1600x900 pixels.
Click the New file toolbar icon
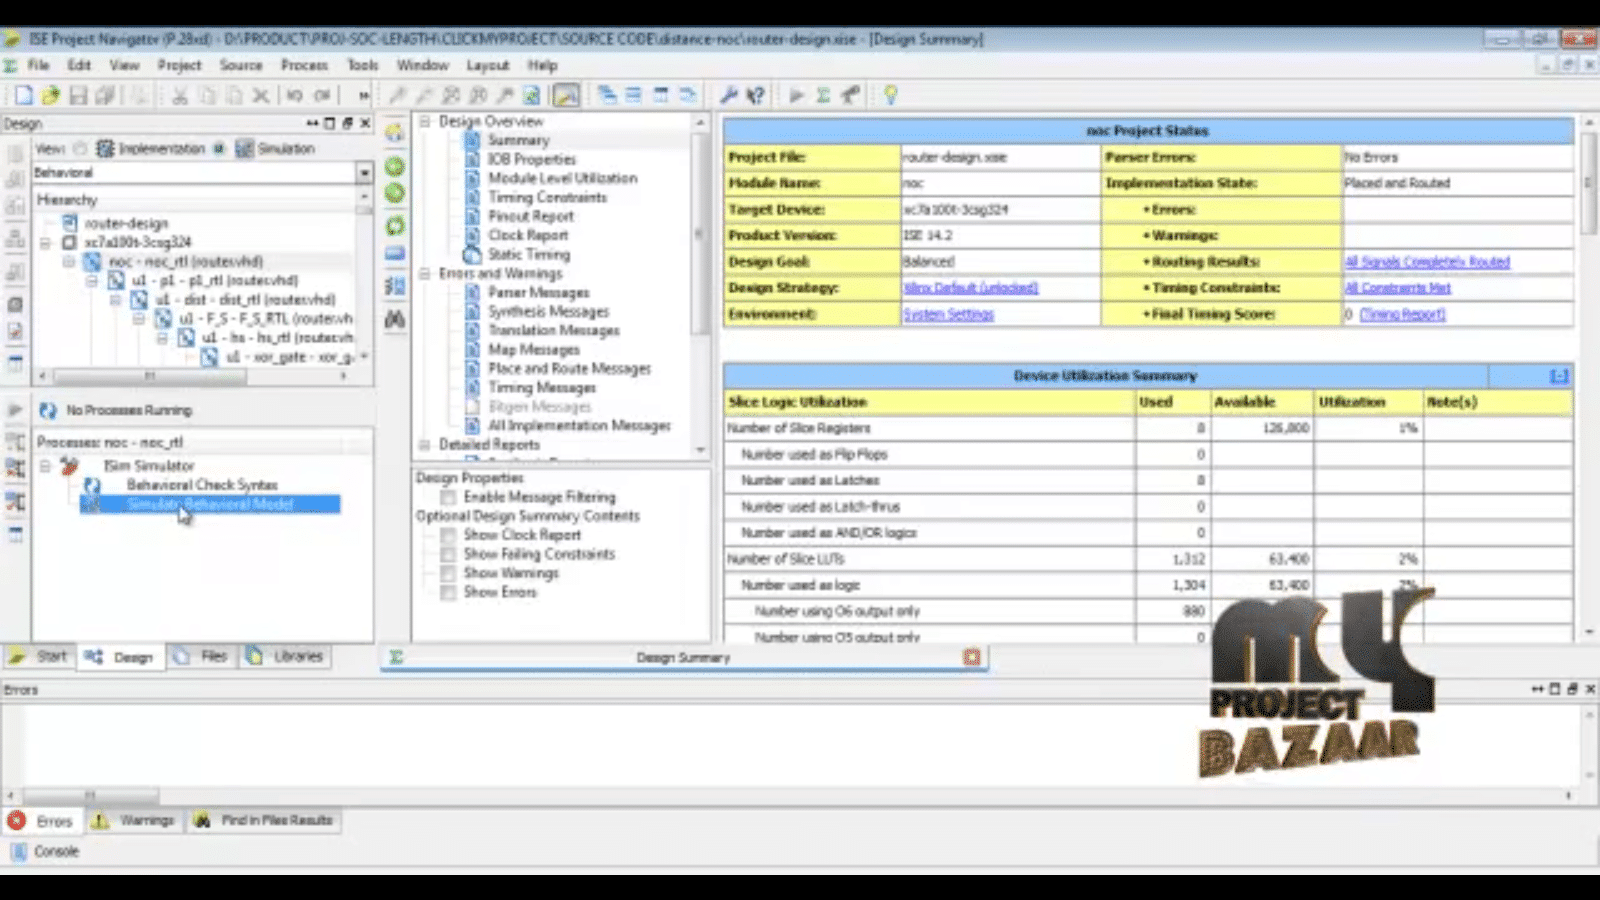(23, 95)
